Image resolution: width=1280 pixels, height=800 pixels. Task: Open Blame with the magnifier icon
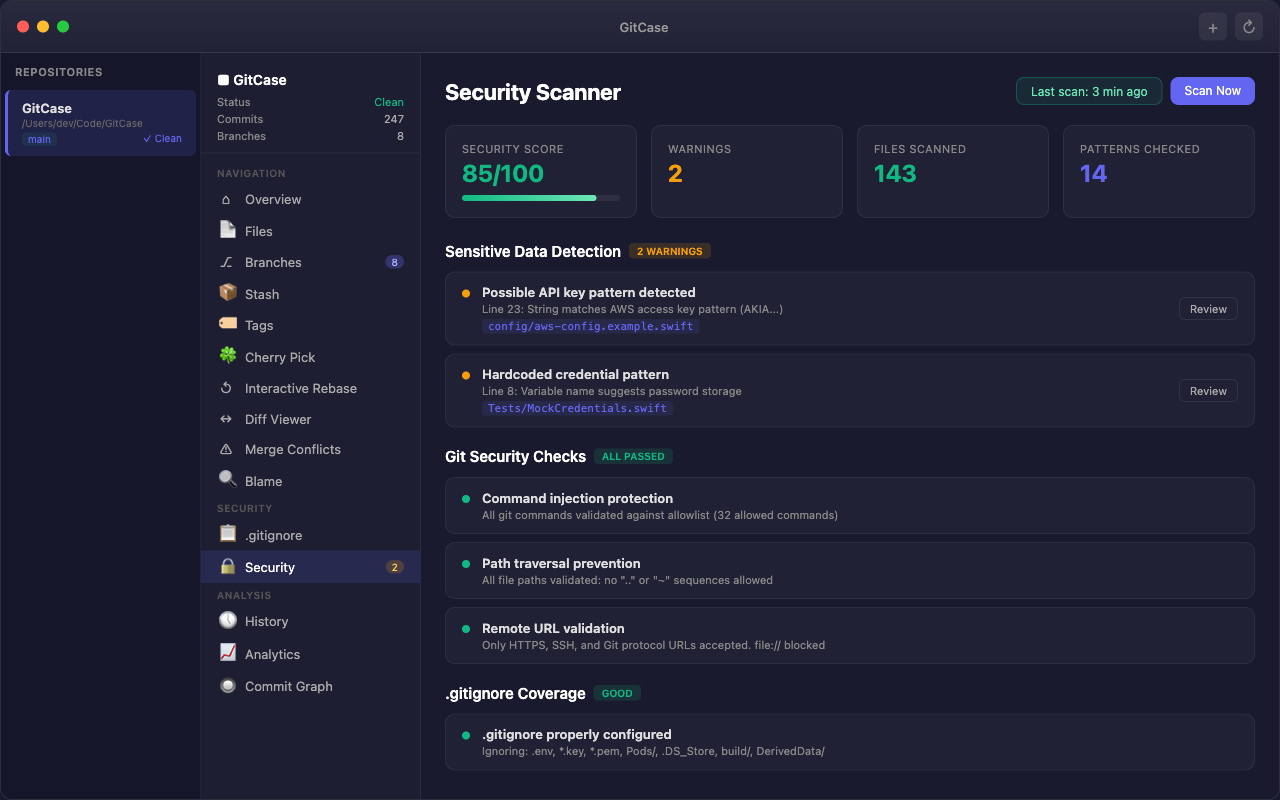(x=228, y=480)
